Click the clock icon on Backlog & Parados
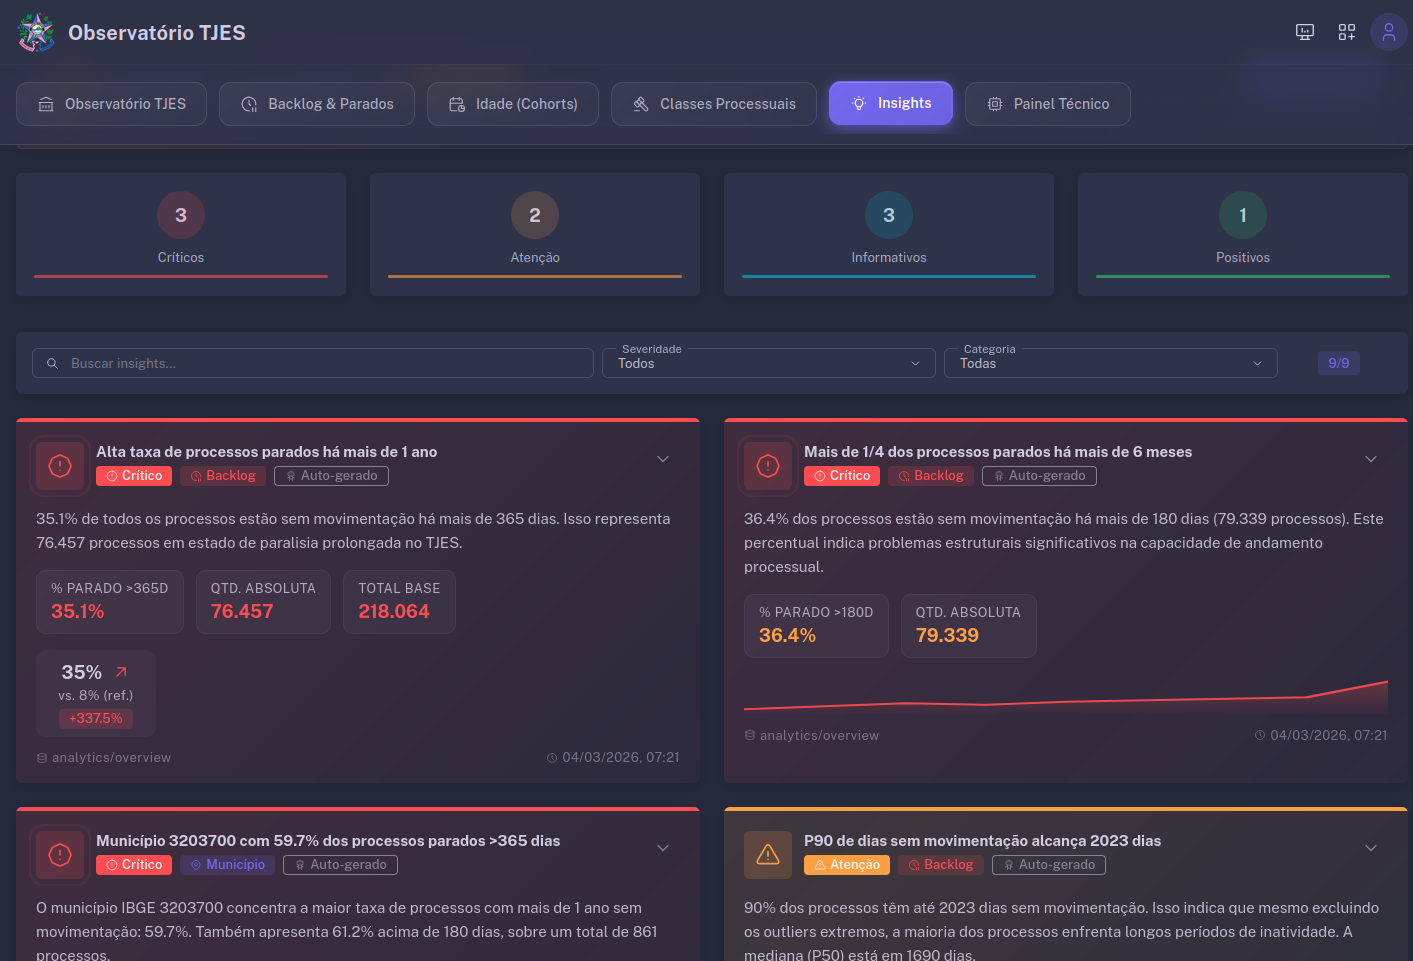Screen dimensions: 1413x961 248,103
